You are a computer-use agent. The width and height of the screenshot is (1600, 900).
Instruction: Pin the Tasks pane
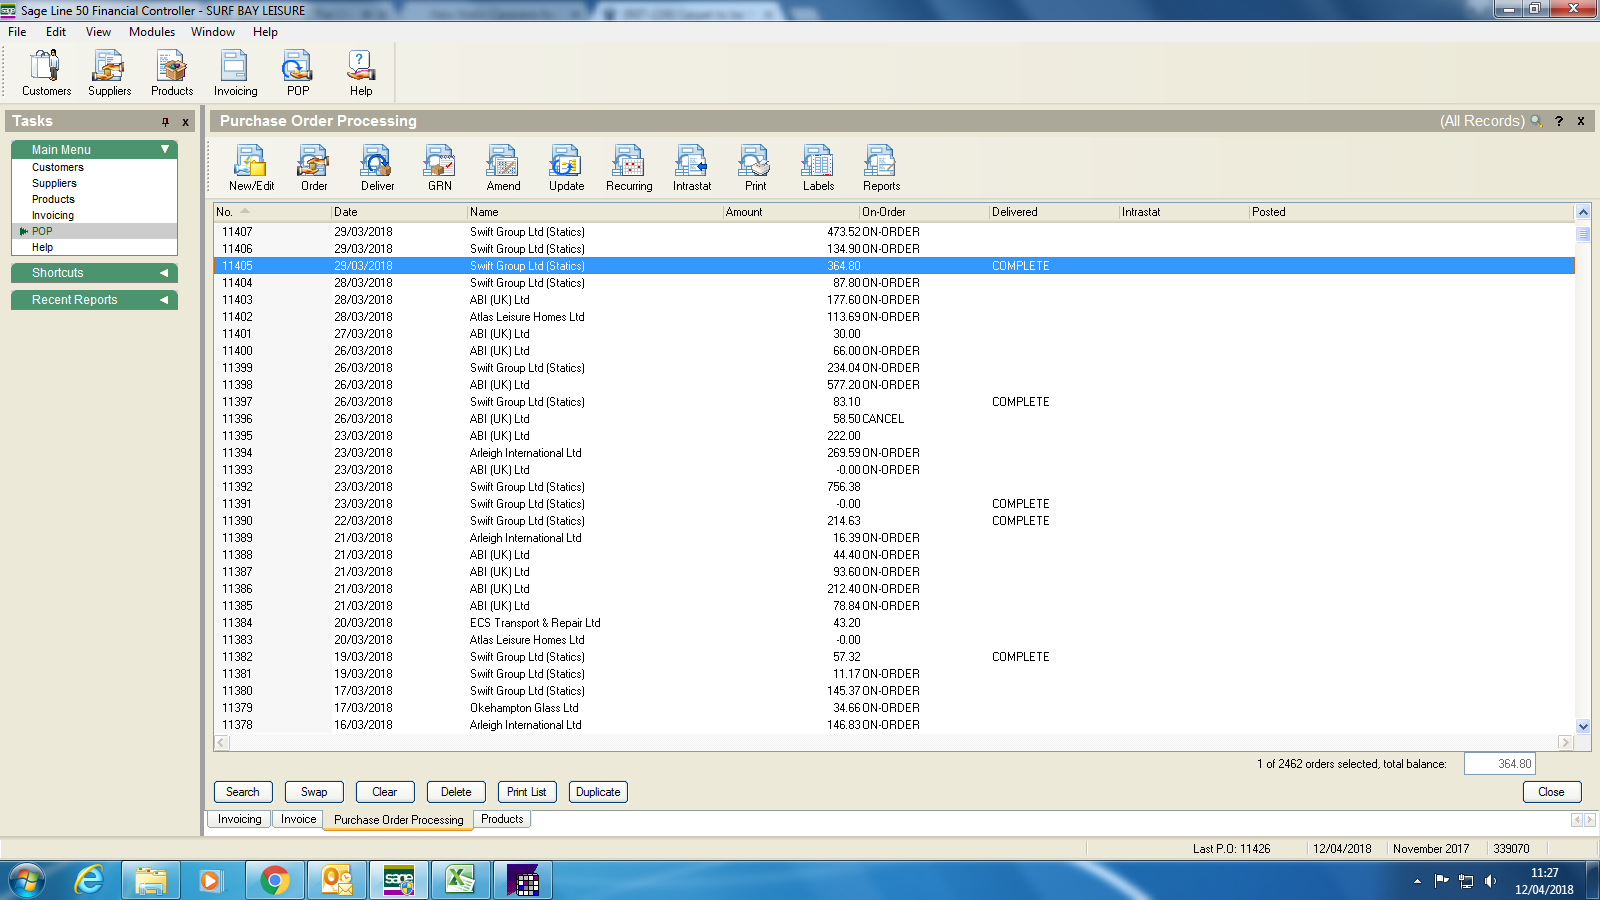tap(165, 122)
